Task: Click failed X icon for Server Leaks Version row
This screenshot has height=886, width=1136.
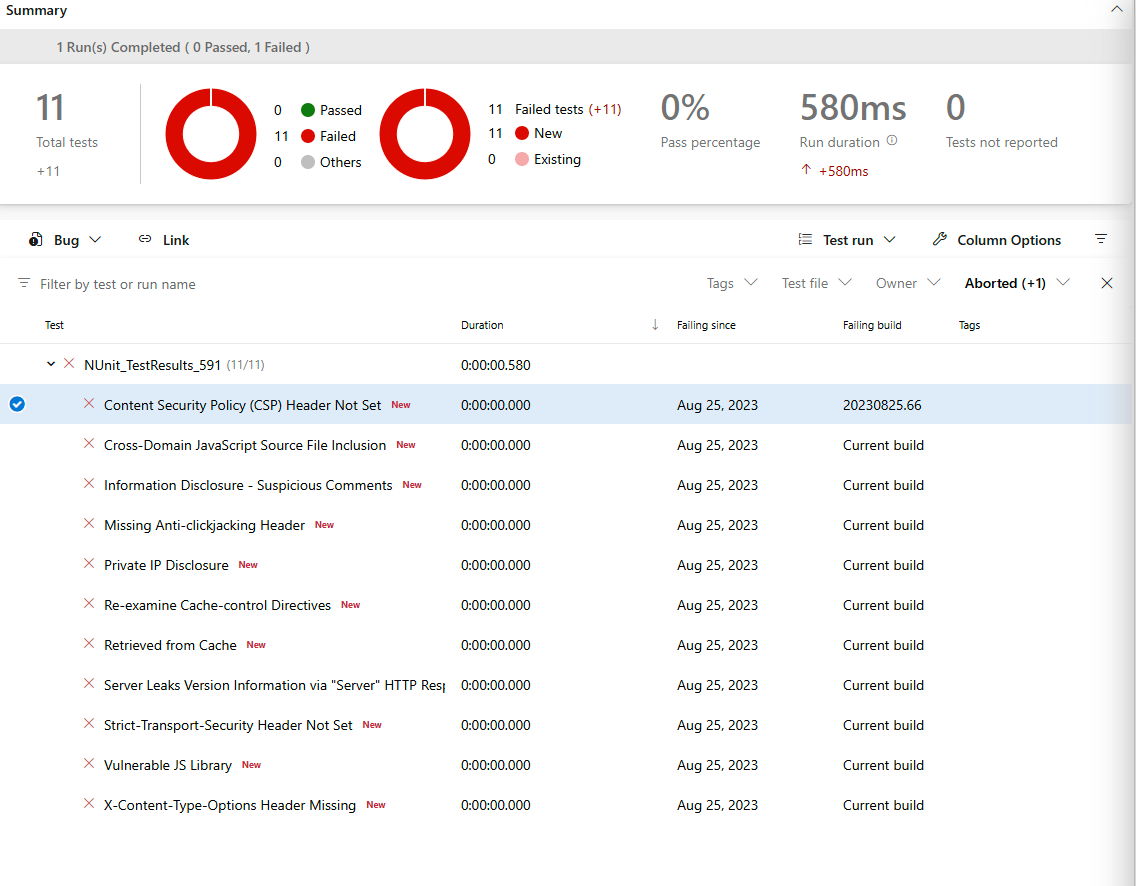Action: (88, 683)
